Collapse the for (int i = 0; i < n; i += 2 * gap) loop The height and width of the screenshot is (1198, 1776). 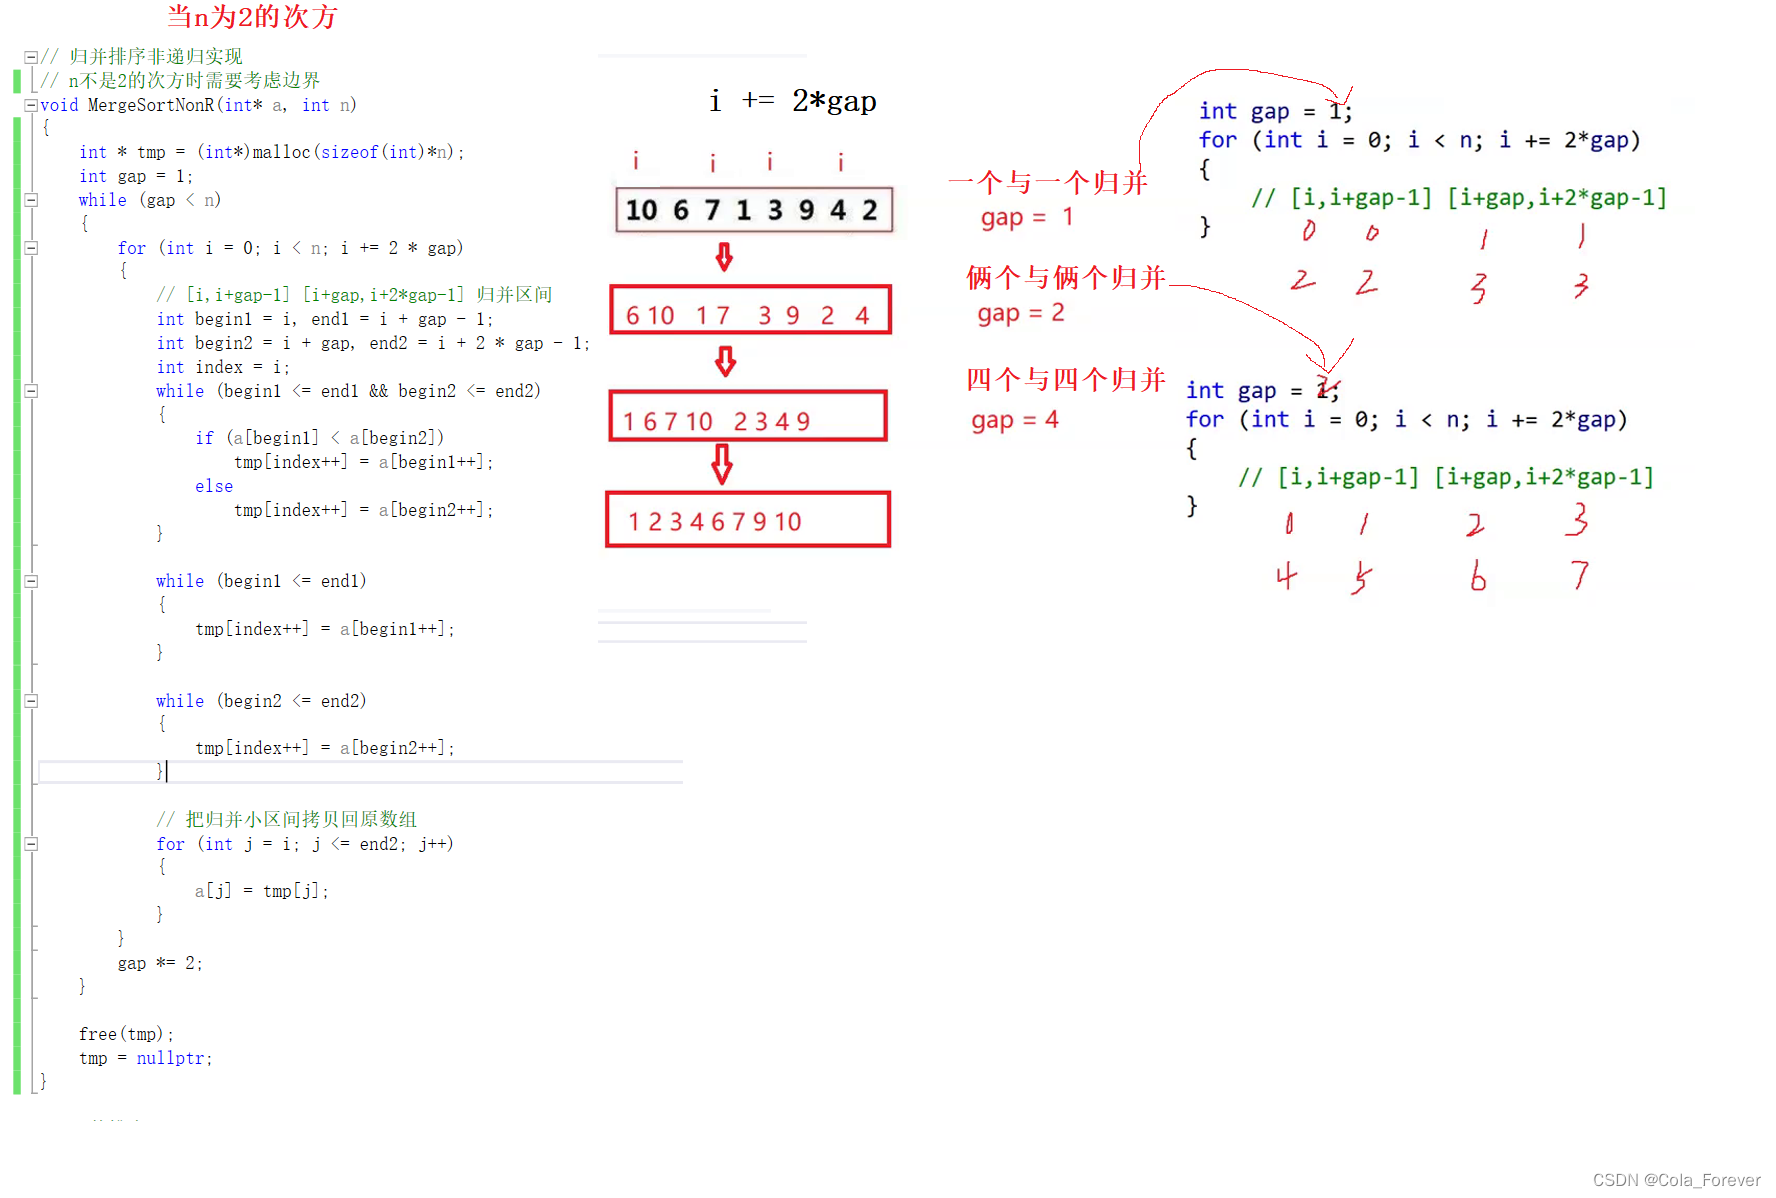pyautogui.click(x=31, y=248)
